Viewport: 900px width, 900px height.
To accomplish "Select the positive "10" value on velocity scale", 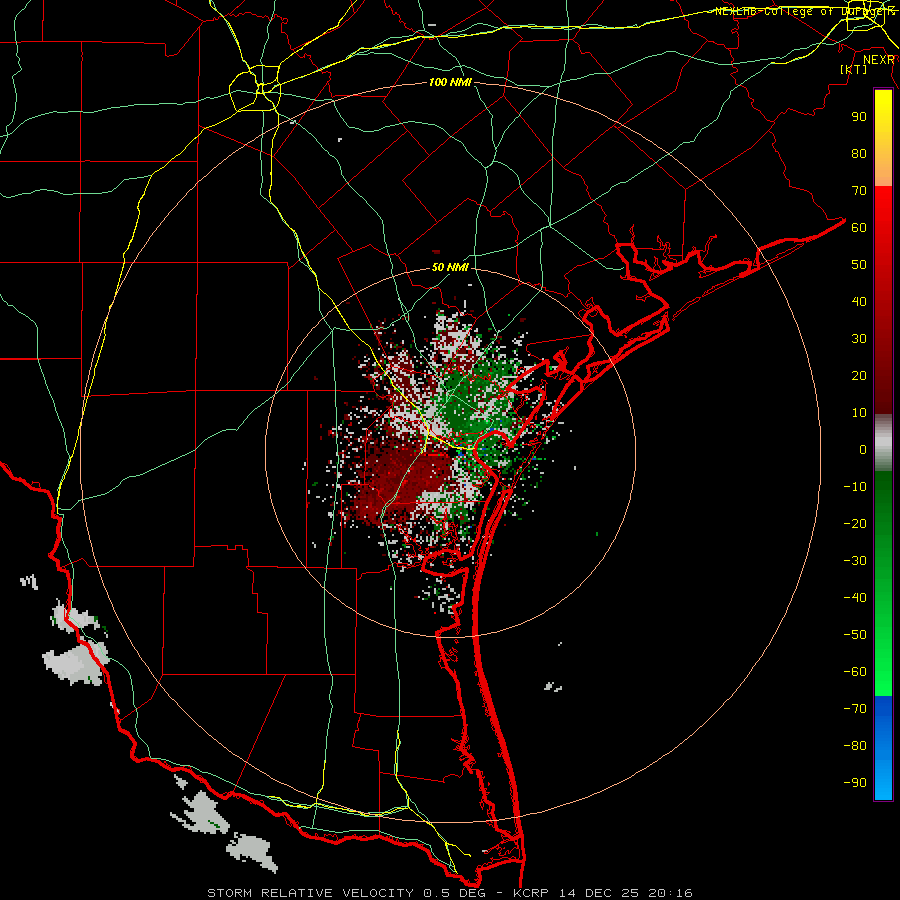I will coord(859,413).
